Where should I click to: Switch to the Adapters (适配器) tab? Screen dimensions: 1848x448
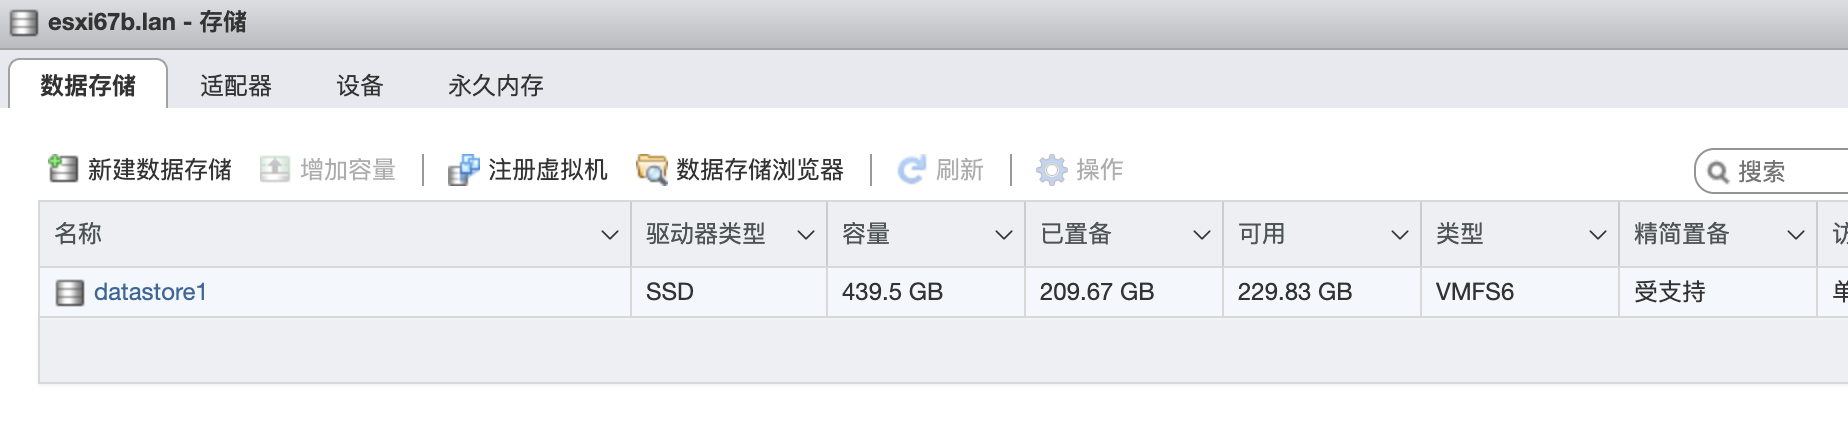click(x=236, y=86)
